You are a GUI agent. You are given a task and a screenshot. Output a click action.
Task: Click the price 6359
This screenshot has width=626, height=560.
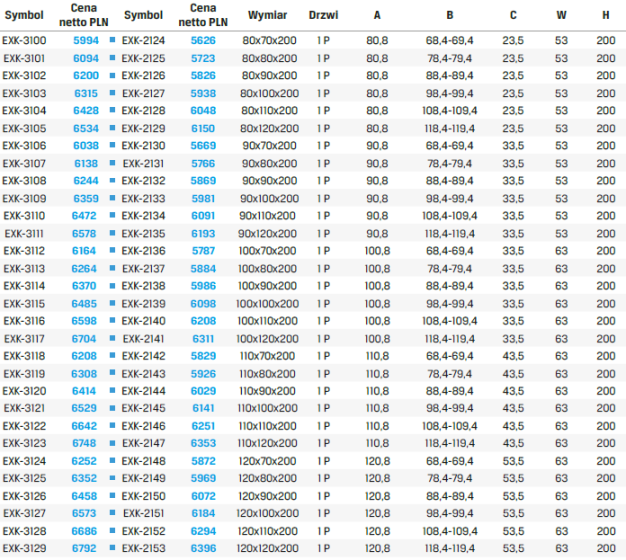[x=86, y=199]
